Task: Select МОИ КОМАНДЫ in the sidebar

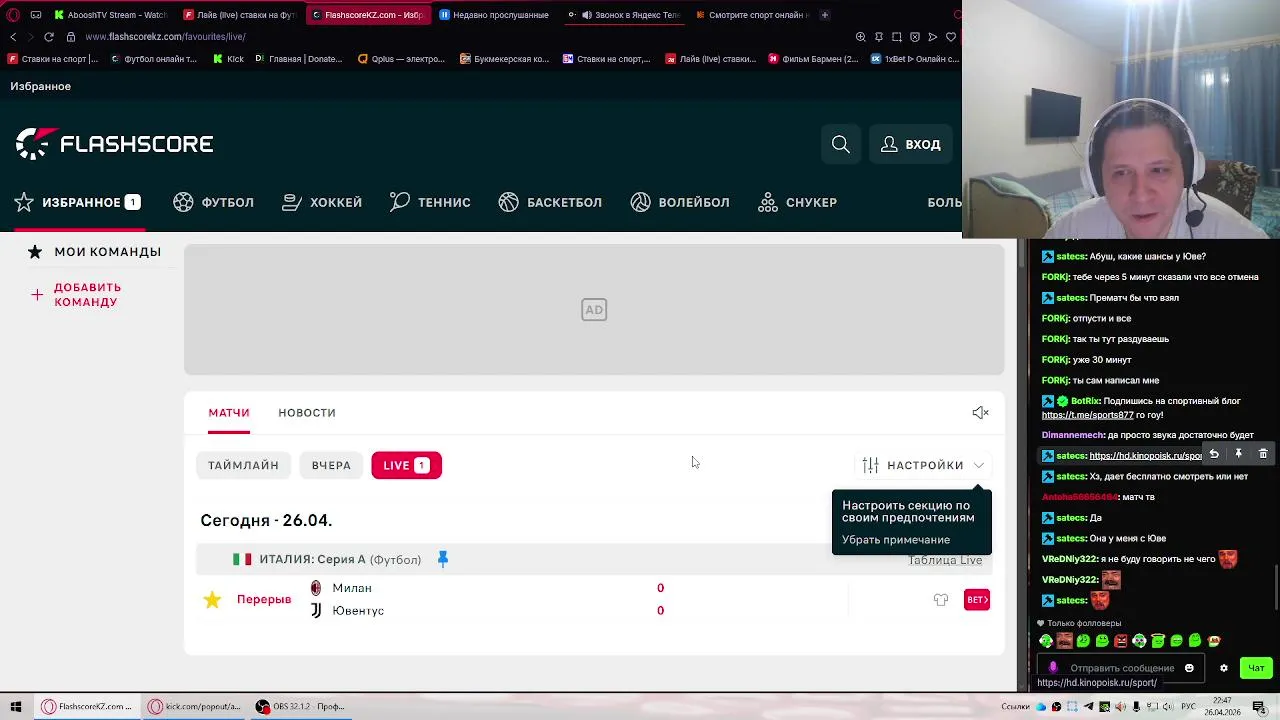Action: [x=107, y=252]
